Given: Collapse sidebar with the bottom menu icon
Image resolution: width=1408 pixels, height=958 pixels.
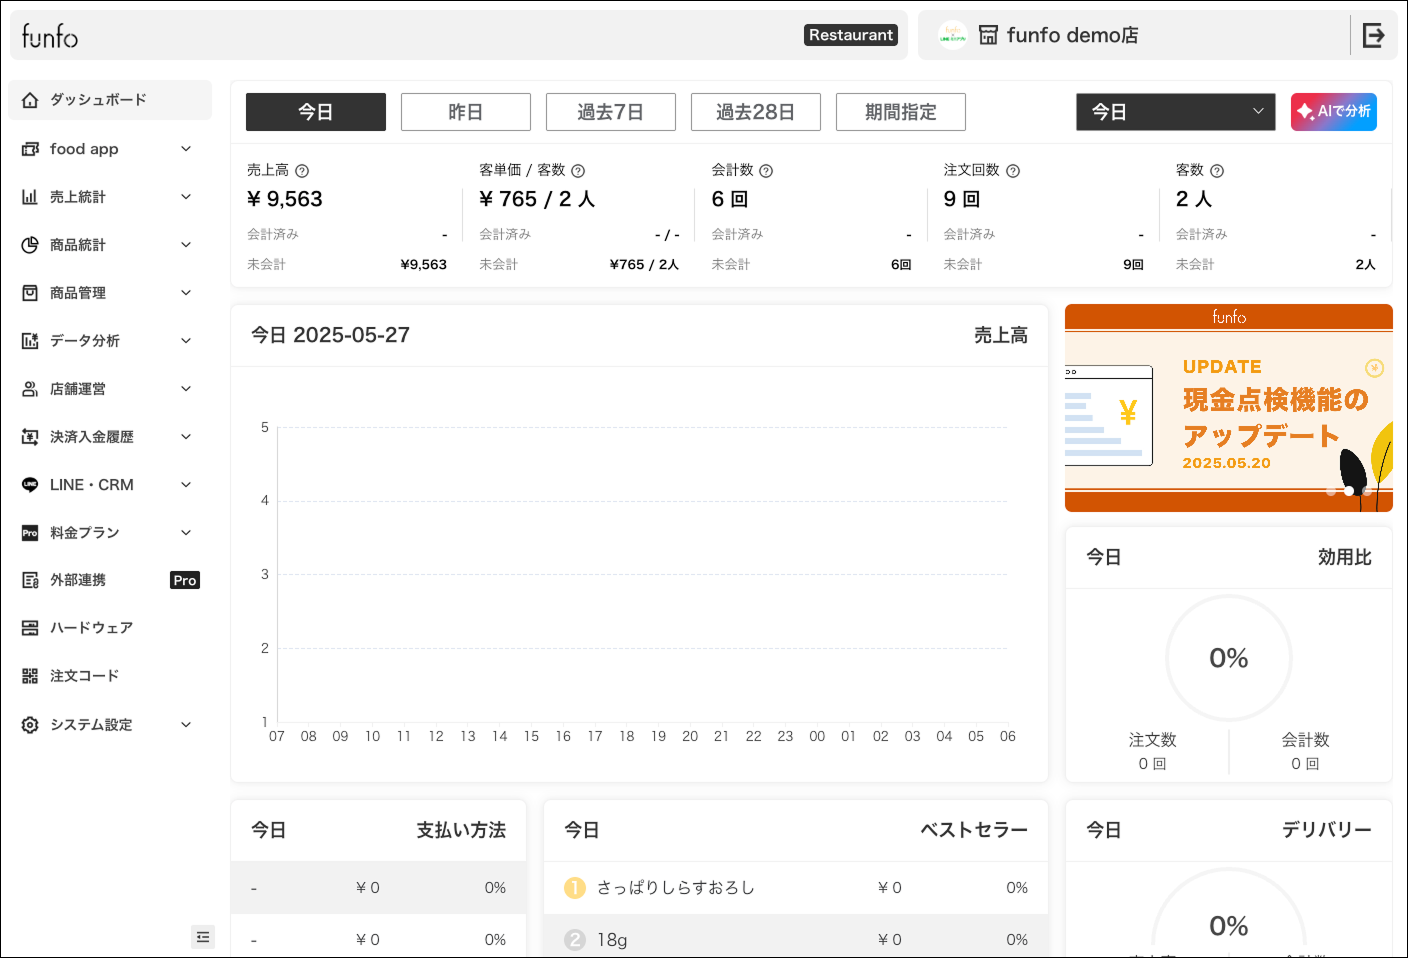Looking at the screenshot, I should click(x=203, y=937).
